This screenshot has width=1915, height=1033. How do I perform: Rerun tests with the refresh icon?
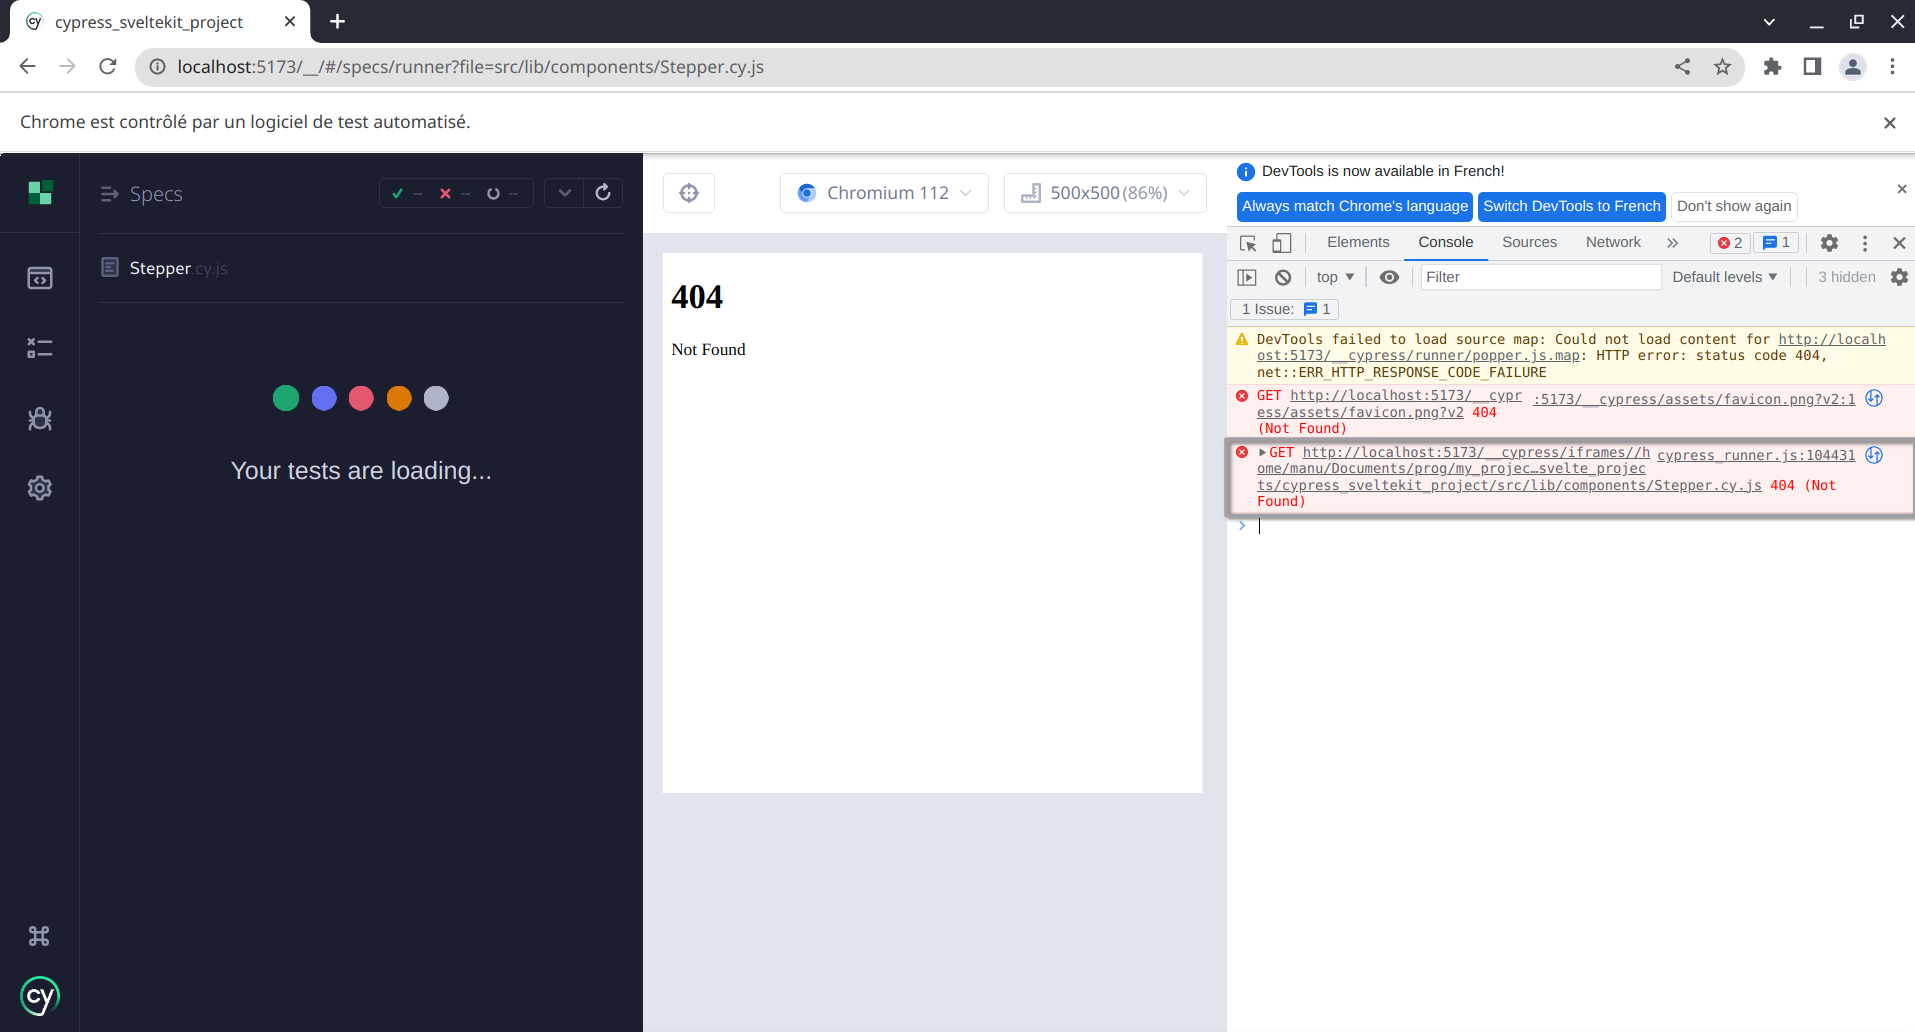coord(603,192)
